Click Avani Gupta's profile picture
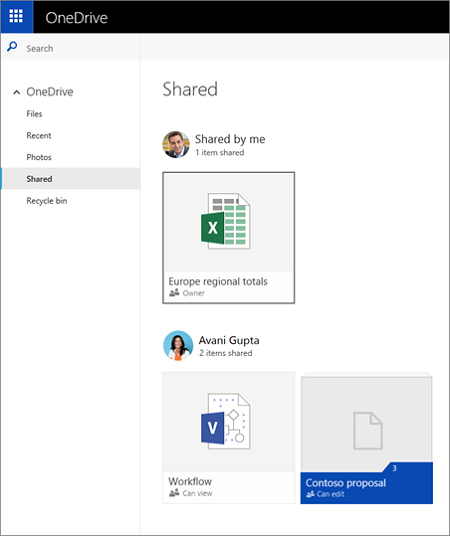This screenshot has width=450, height=536. (178, 346)
